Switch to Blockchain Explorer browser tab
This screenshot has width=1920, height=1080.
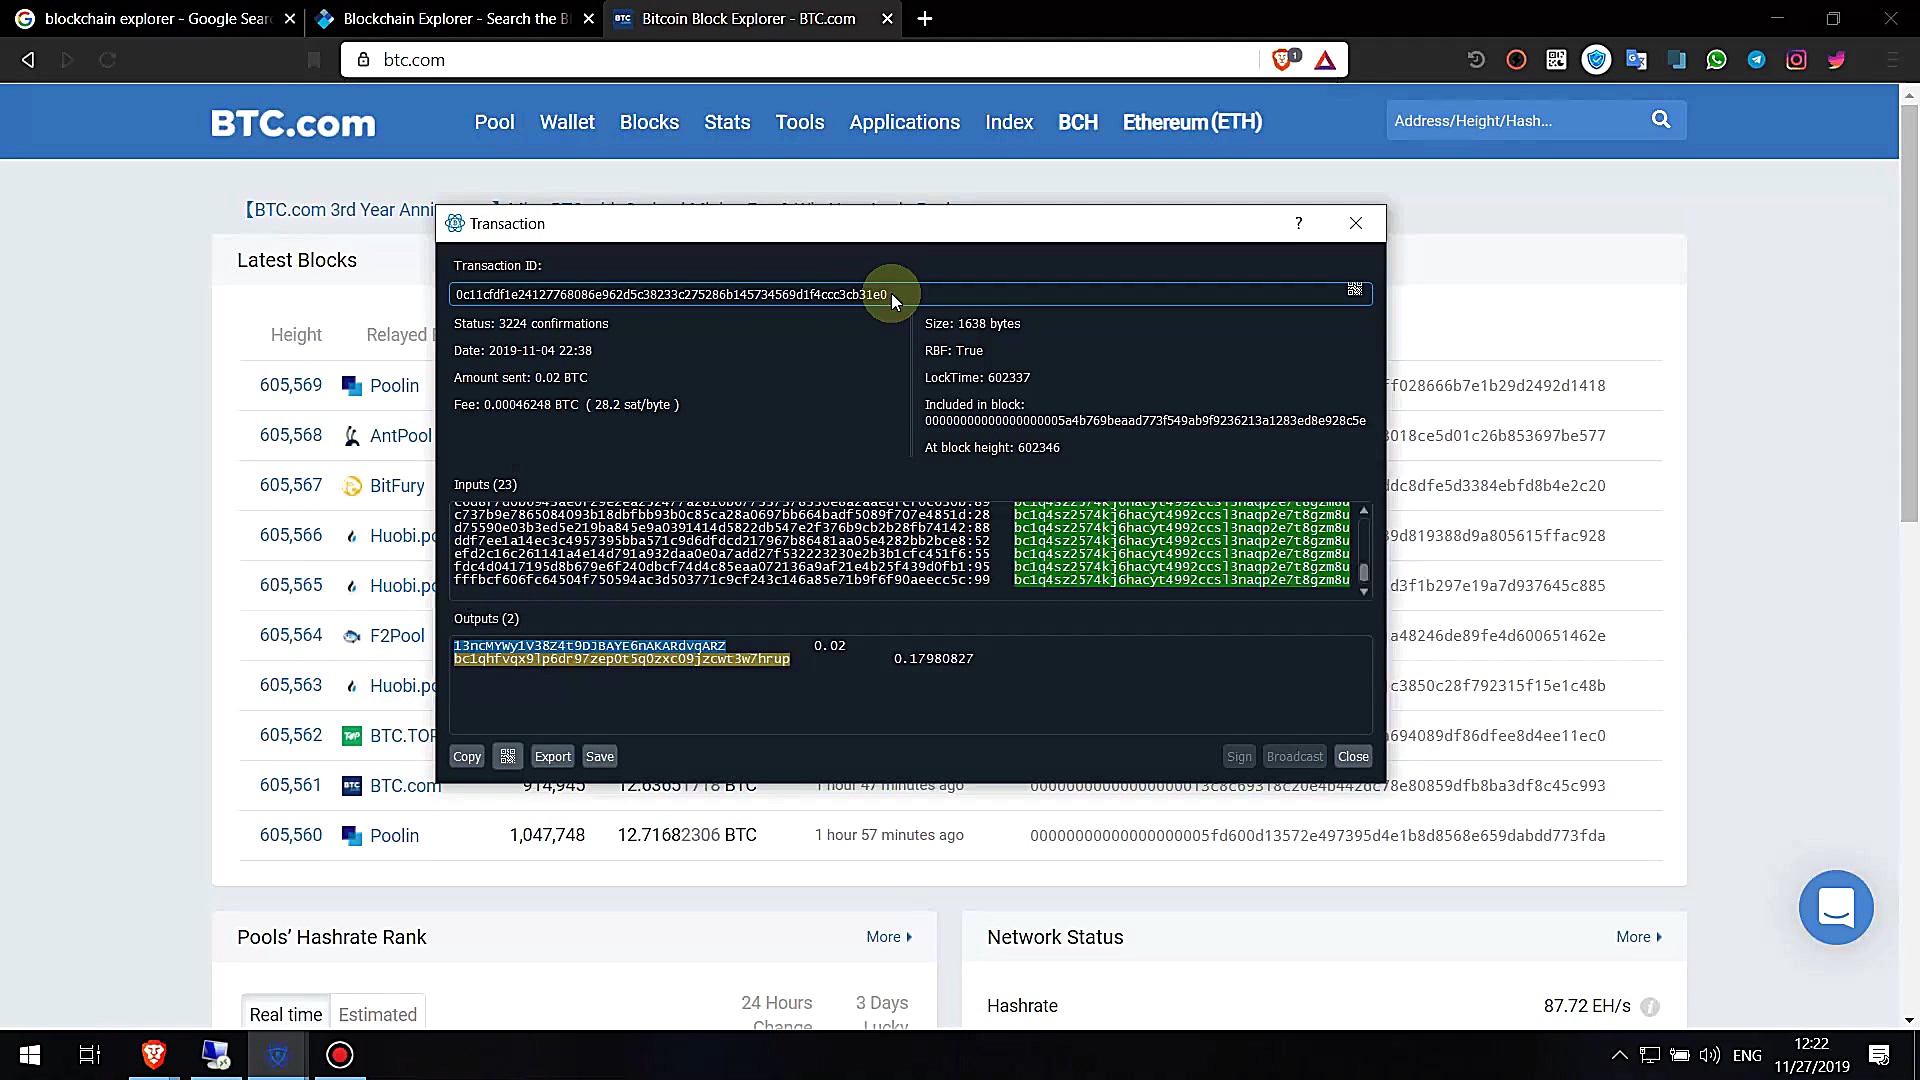(450, 19)
